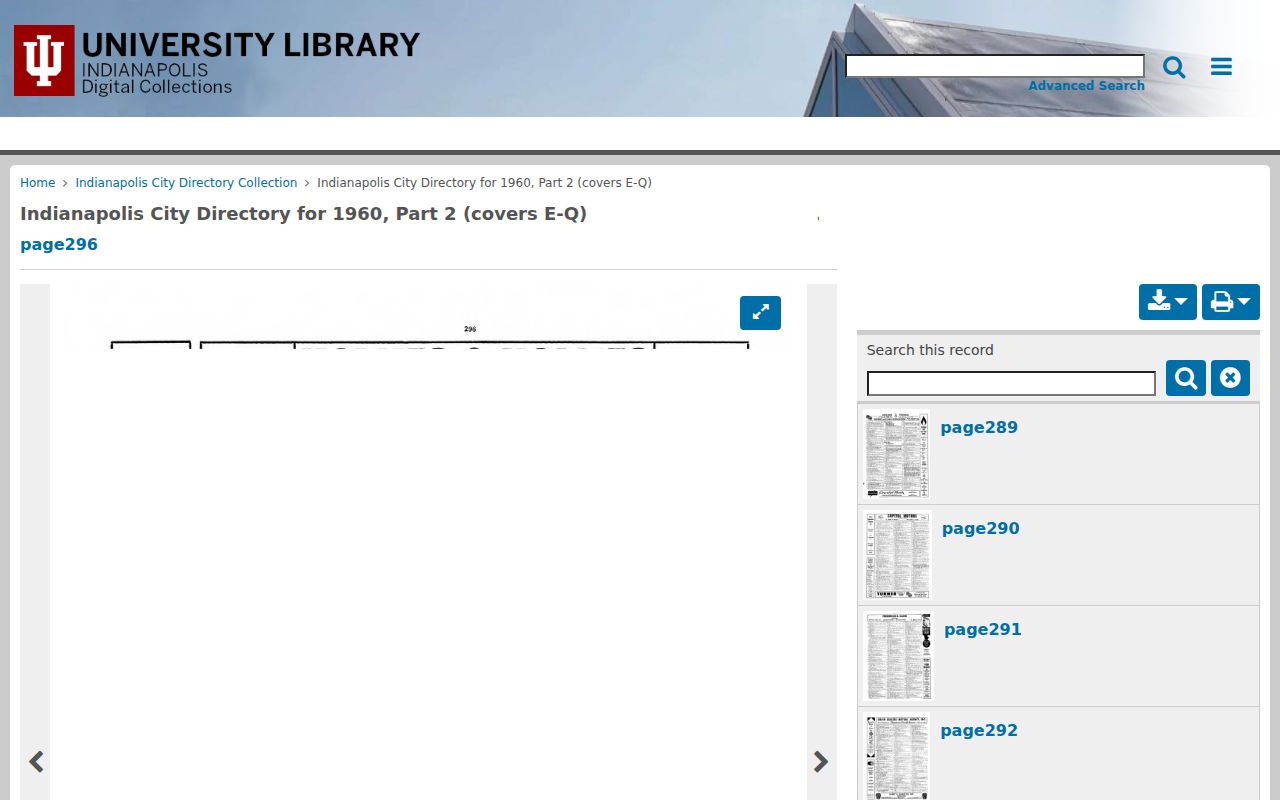Expand the document viewer to fullscreen
Image resolution: width=1280 pixels, height=800 pixels.
click(760, 313)
